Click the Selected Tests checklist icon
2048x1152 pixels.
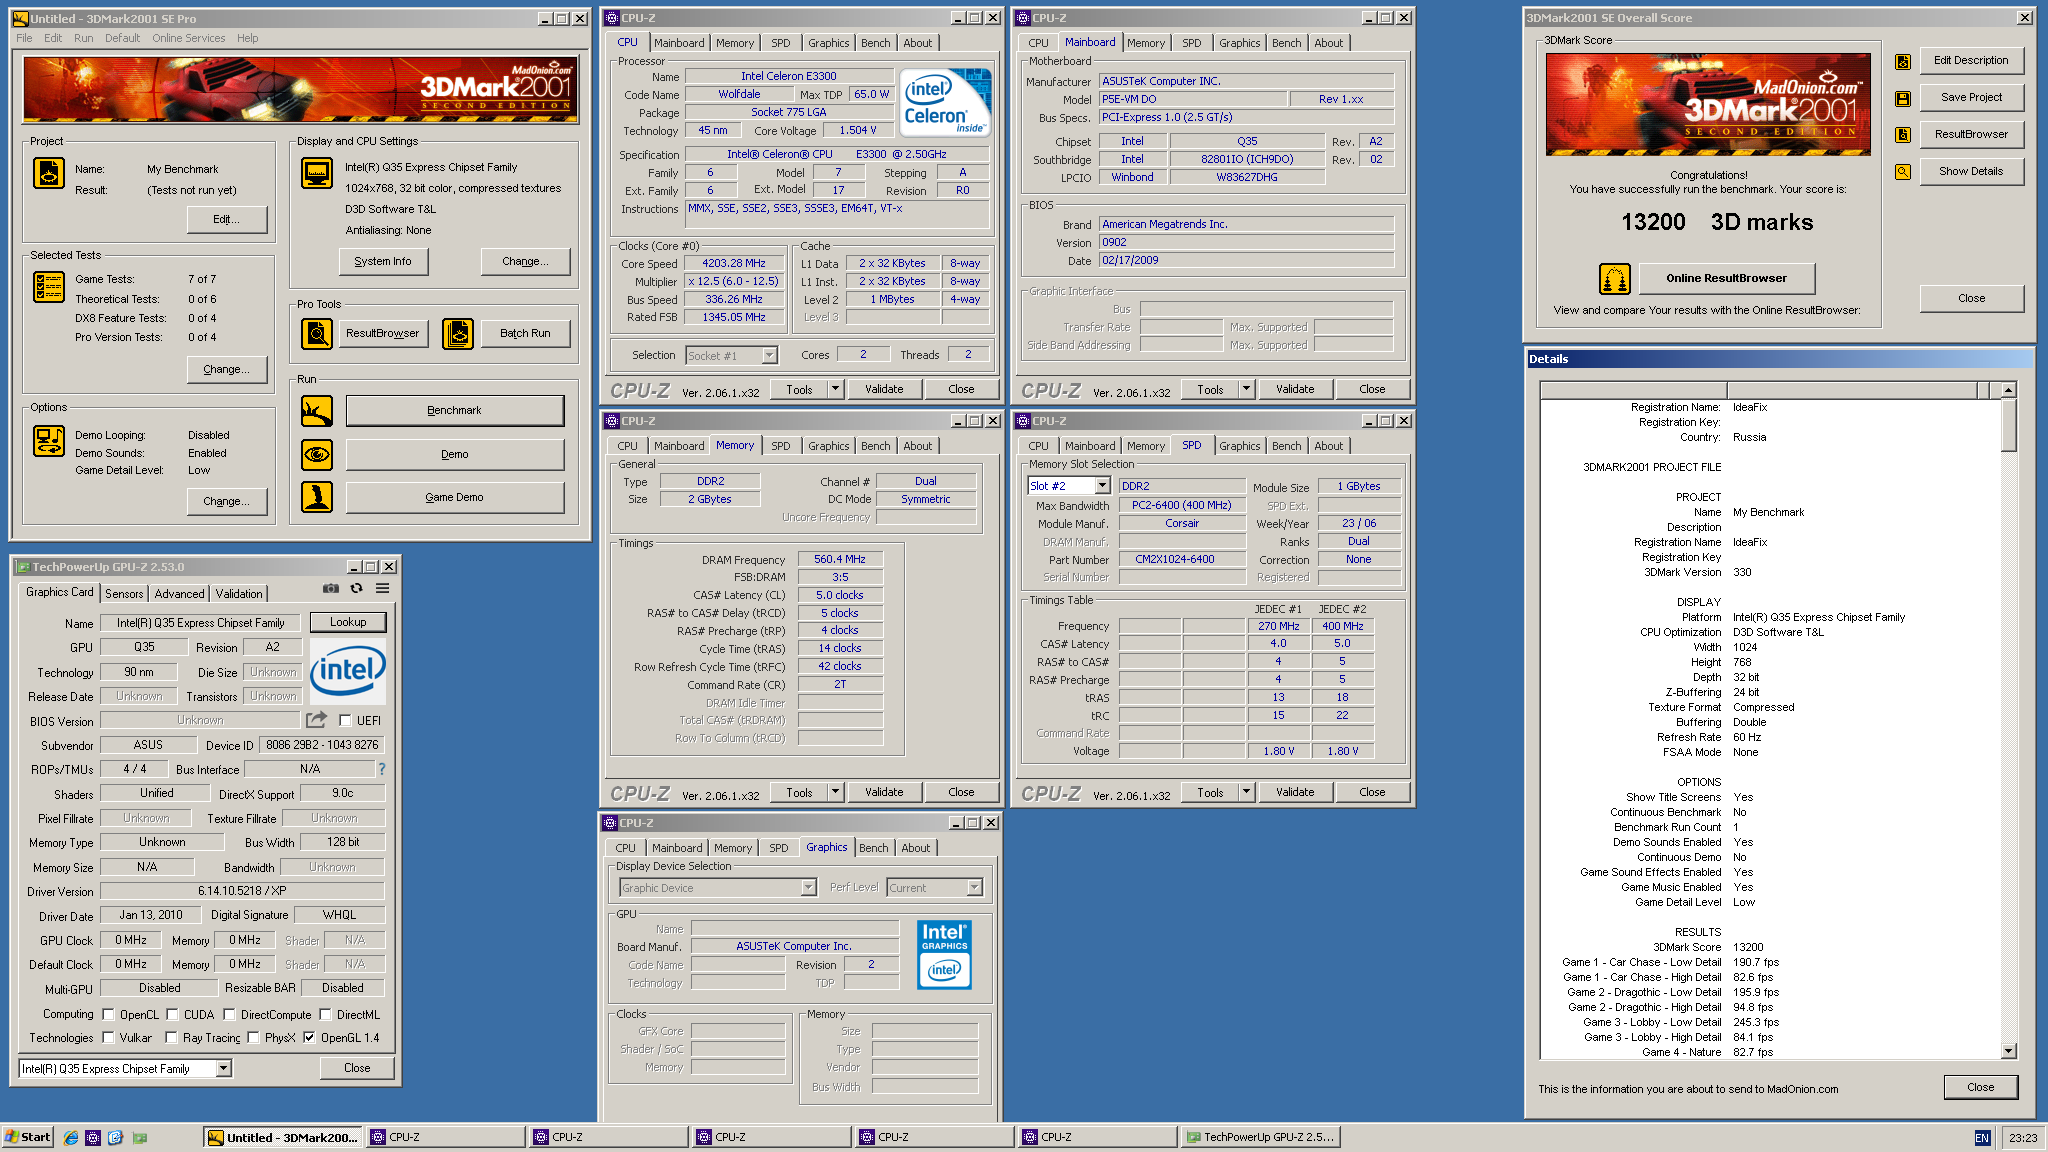(49, 287)
